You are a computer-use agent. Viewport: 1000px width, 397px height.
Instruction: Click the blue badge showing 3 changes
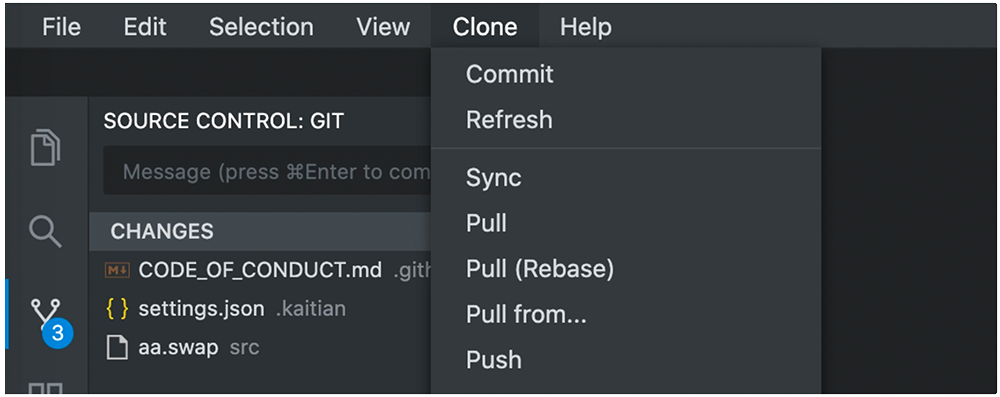57,333
